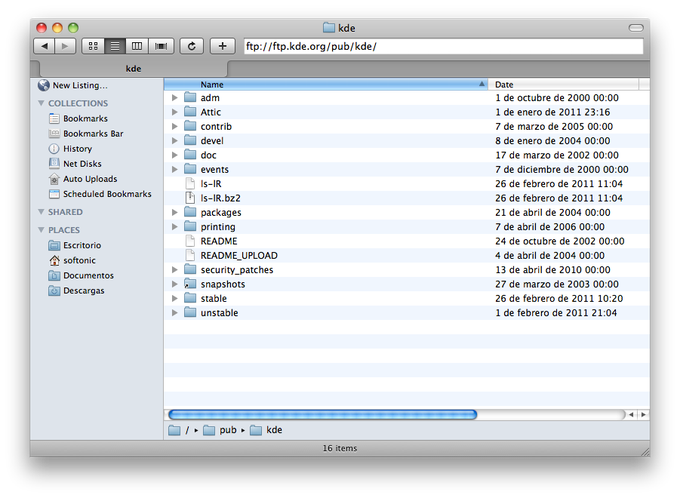Sort by Date column header
Viewport: 680px width, 498px height.
click(563, 85)
